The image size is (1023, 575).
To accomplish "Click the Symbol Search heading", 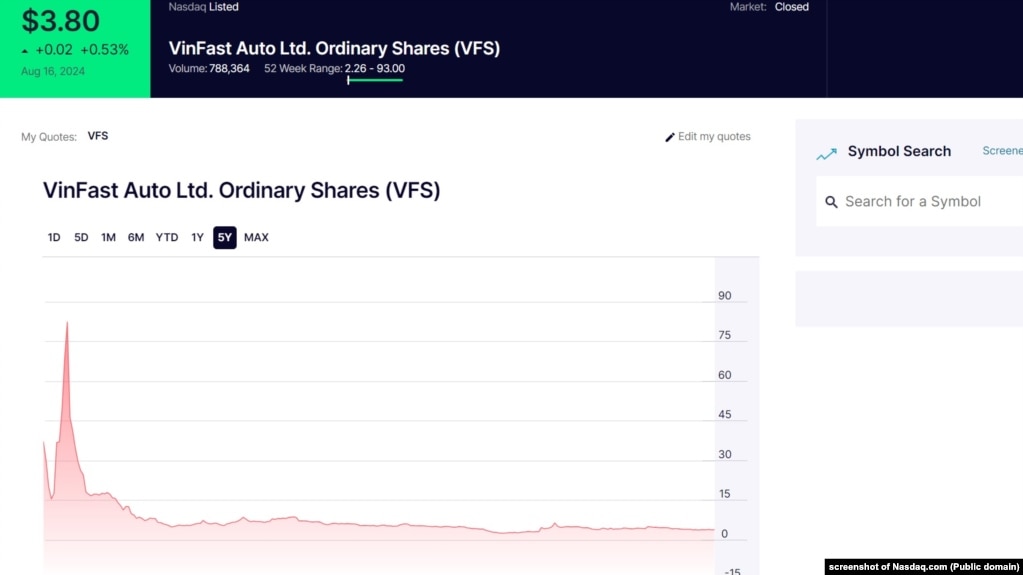I will pos(899,151).
